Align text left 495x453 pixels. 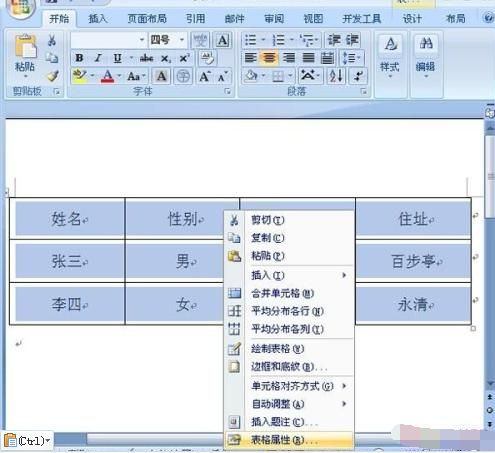250,58
